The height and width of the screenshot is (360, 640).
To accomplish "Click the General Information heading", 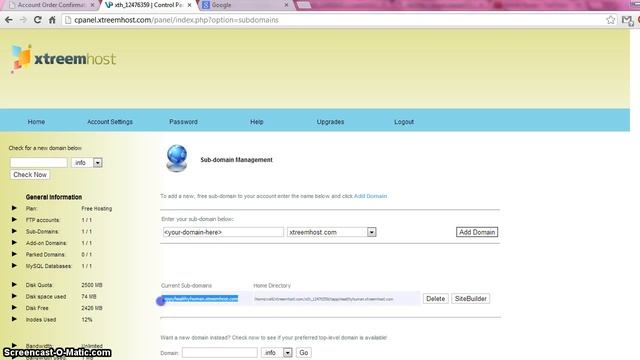I will pyautogui.click(x=54, y=197).
